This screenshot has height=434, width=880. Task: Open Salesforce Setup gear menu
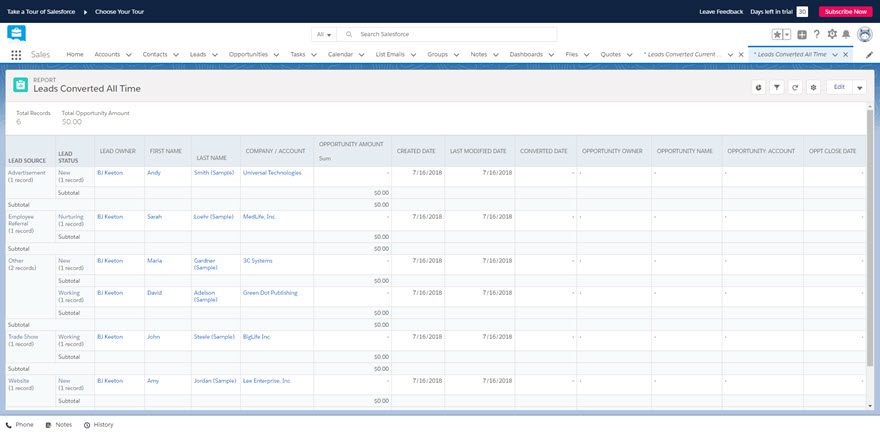[832, 34]
